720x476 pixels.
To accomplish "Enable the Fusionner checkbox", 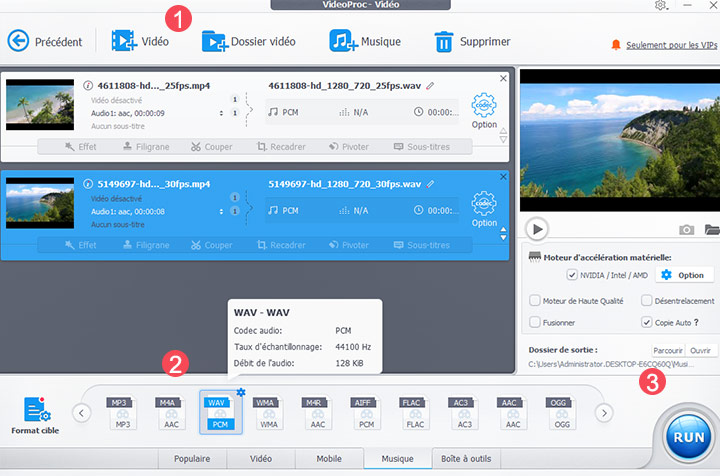I will click(534, 322).
